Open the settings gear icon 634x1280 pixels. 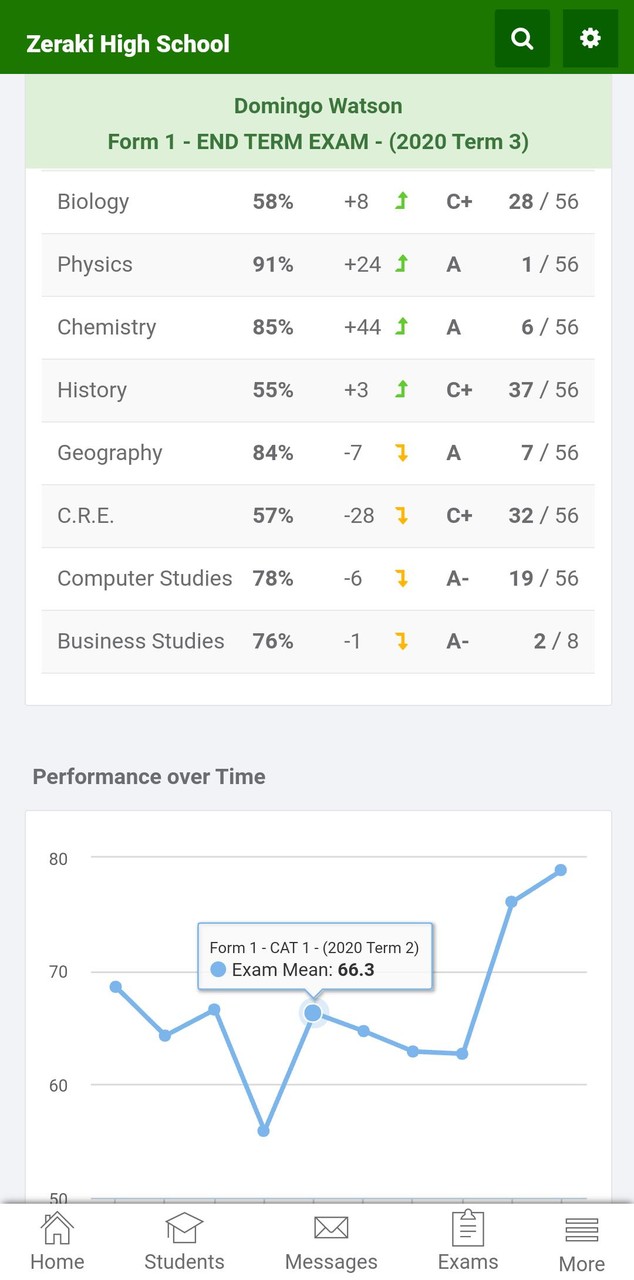coord(590,38)
